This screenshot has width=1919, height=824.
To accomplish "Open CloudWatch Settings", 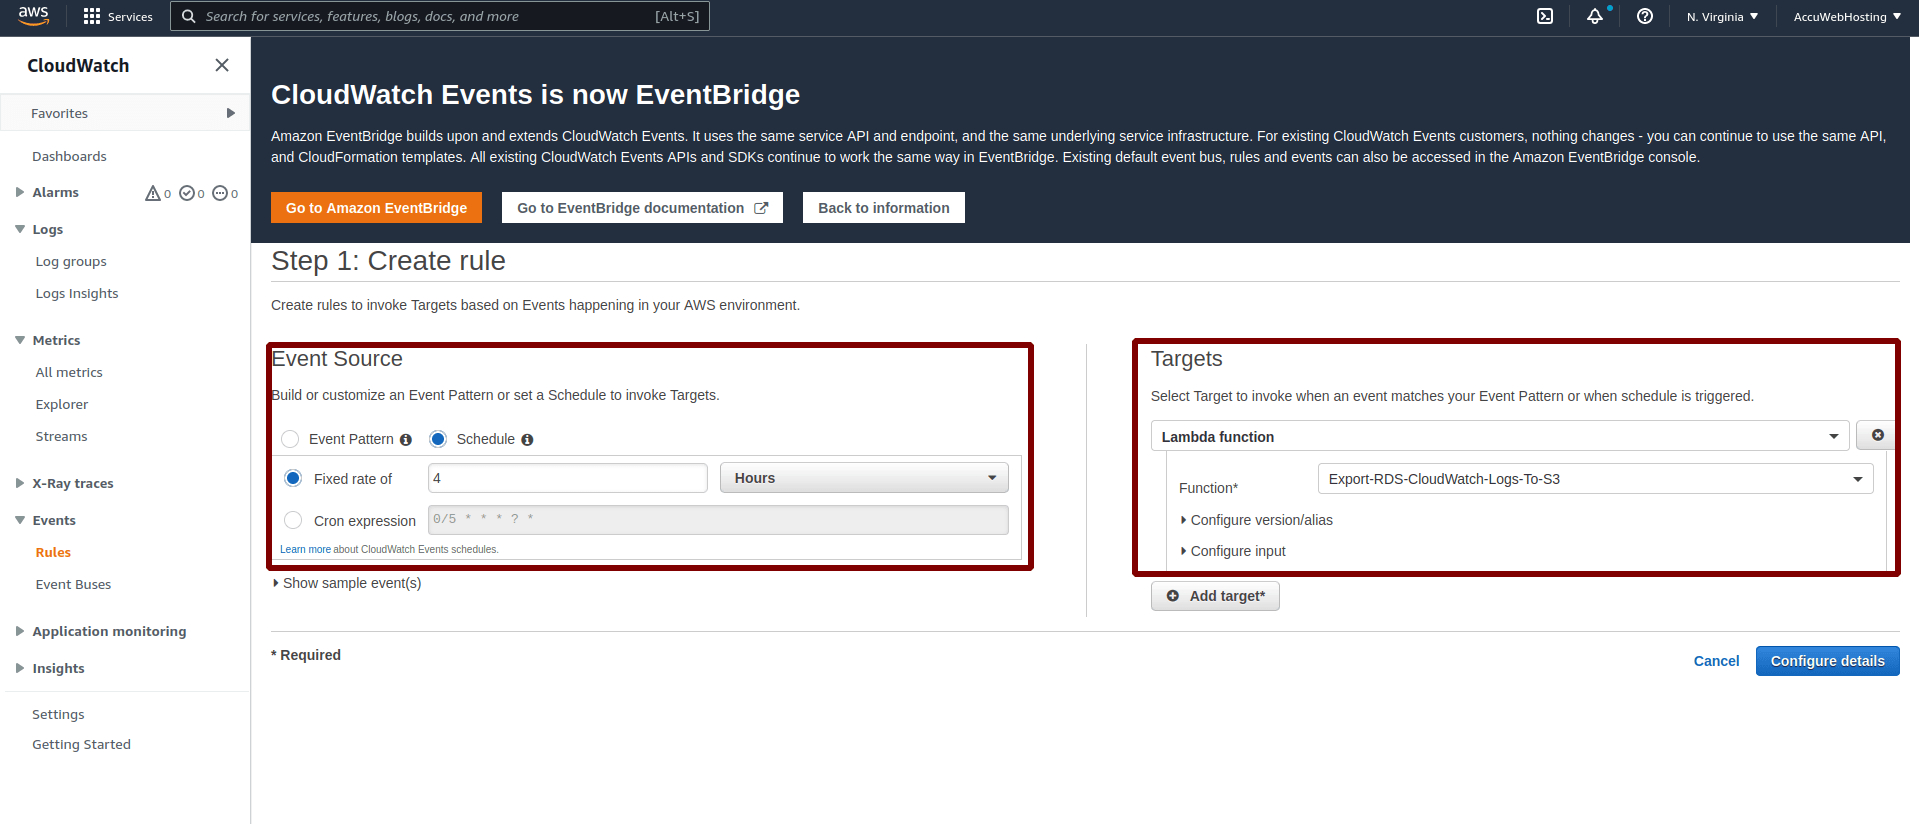I will (58, 714).
